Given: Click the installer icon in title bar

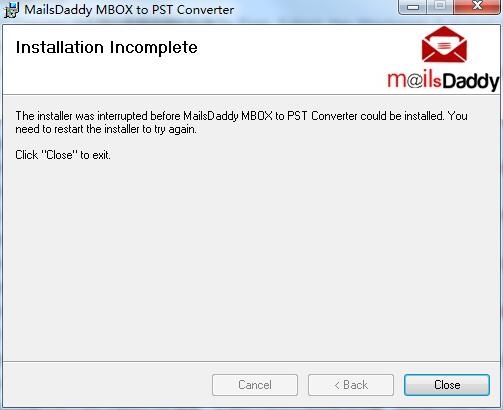Looking at the screenshot, I should point(11,10).
